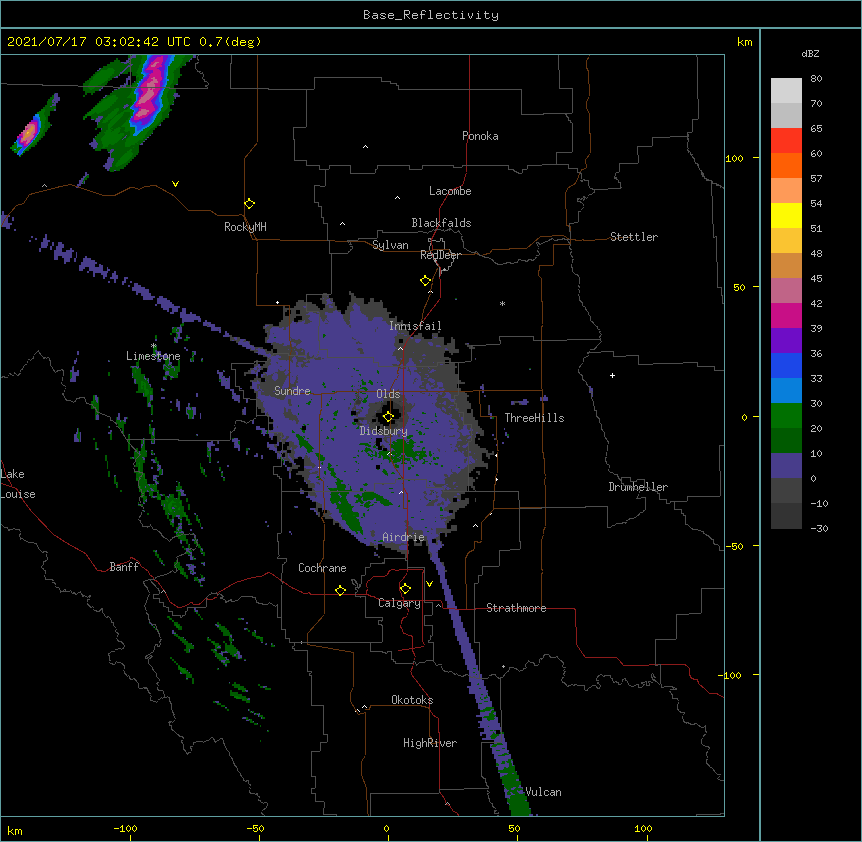862x842 pixels.
Task: Click the intense magenta storm cell at top
Action: (150, 91)
